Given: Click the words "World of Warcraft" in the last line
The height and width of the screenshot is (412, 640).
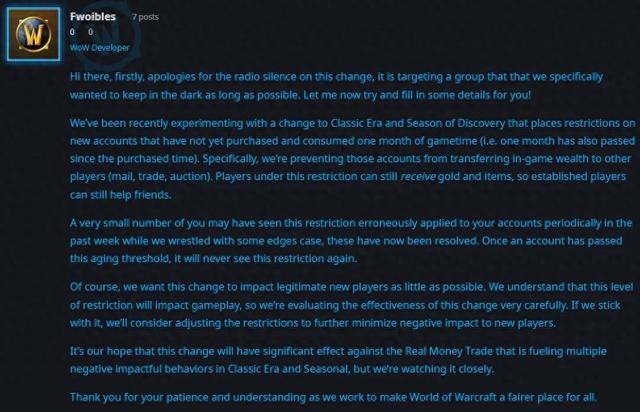Looking at the screenshot, I should click(453, 397).
